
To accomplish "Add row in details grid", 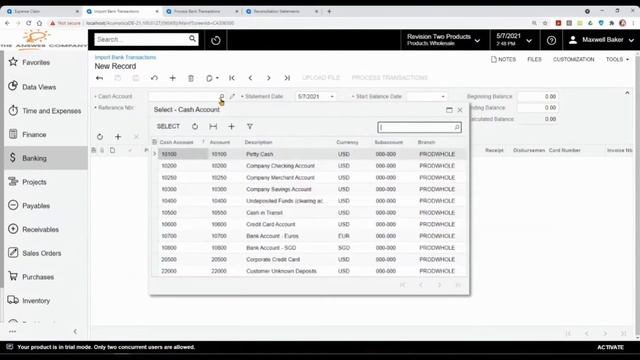I will pyautogui.click(x=118, y=137).
